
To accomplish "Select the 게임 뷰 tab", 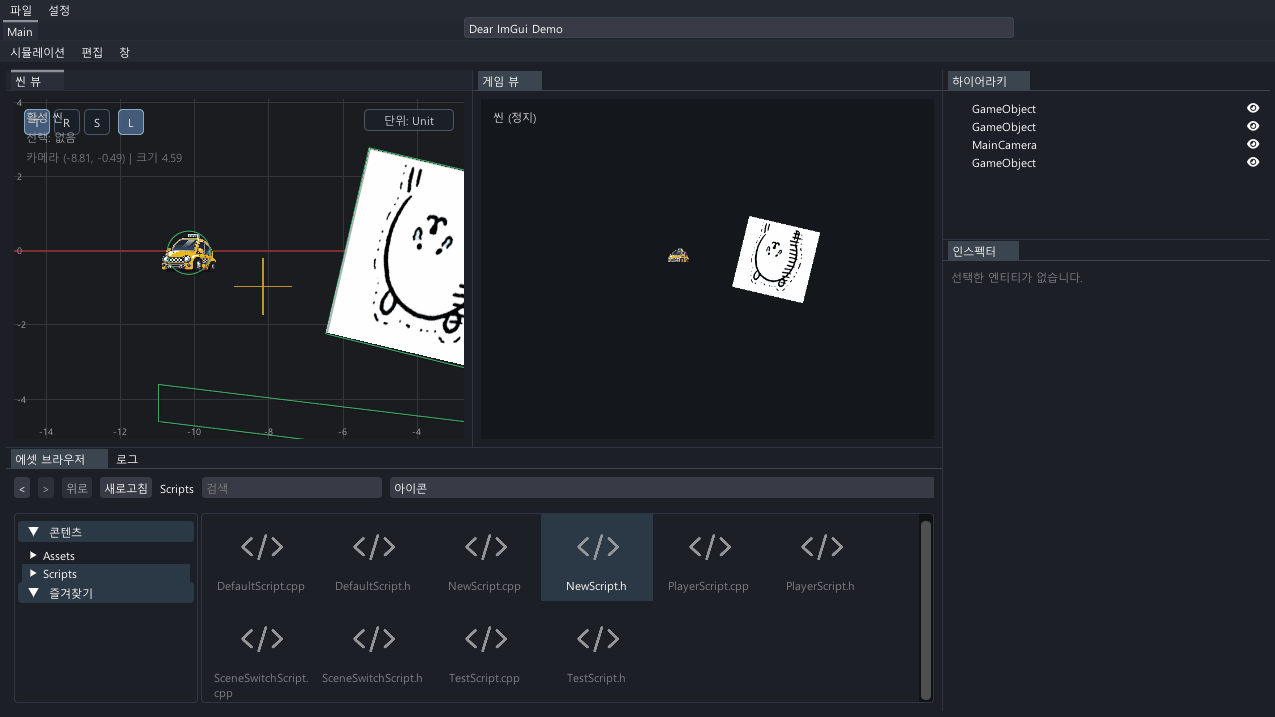I will click(512, 82).
